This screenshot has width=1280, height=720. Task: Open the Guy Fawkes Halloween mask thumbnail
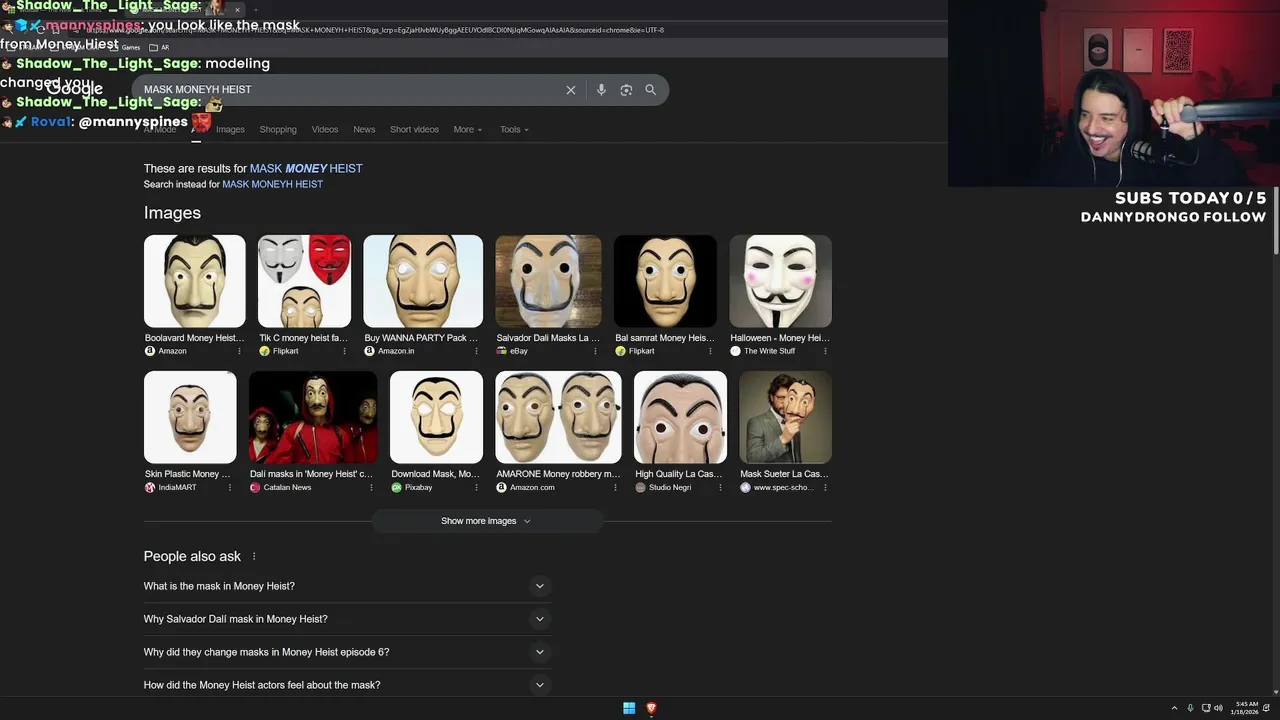pyautogui.click(x=781, y=281)
